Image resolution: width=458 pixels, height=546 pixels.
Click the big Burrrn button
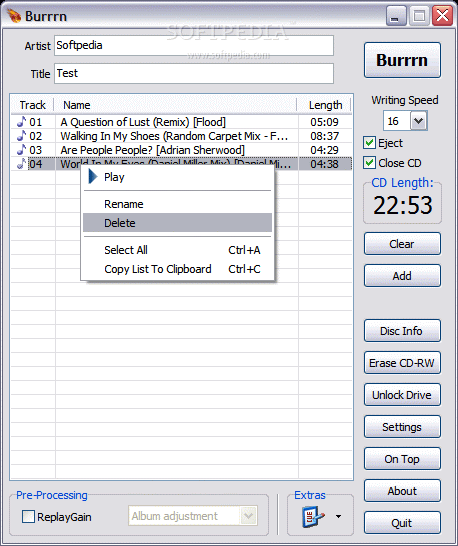pos(402,60)
